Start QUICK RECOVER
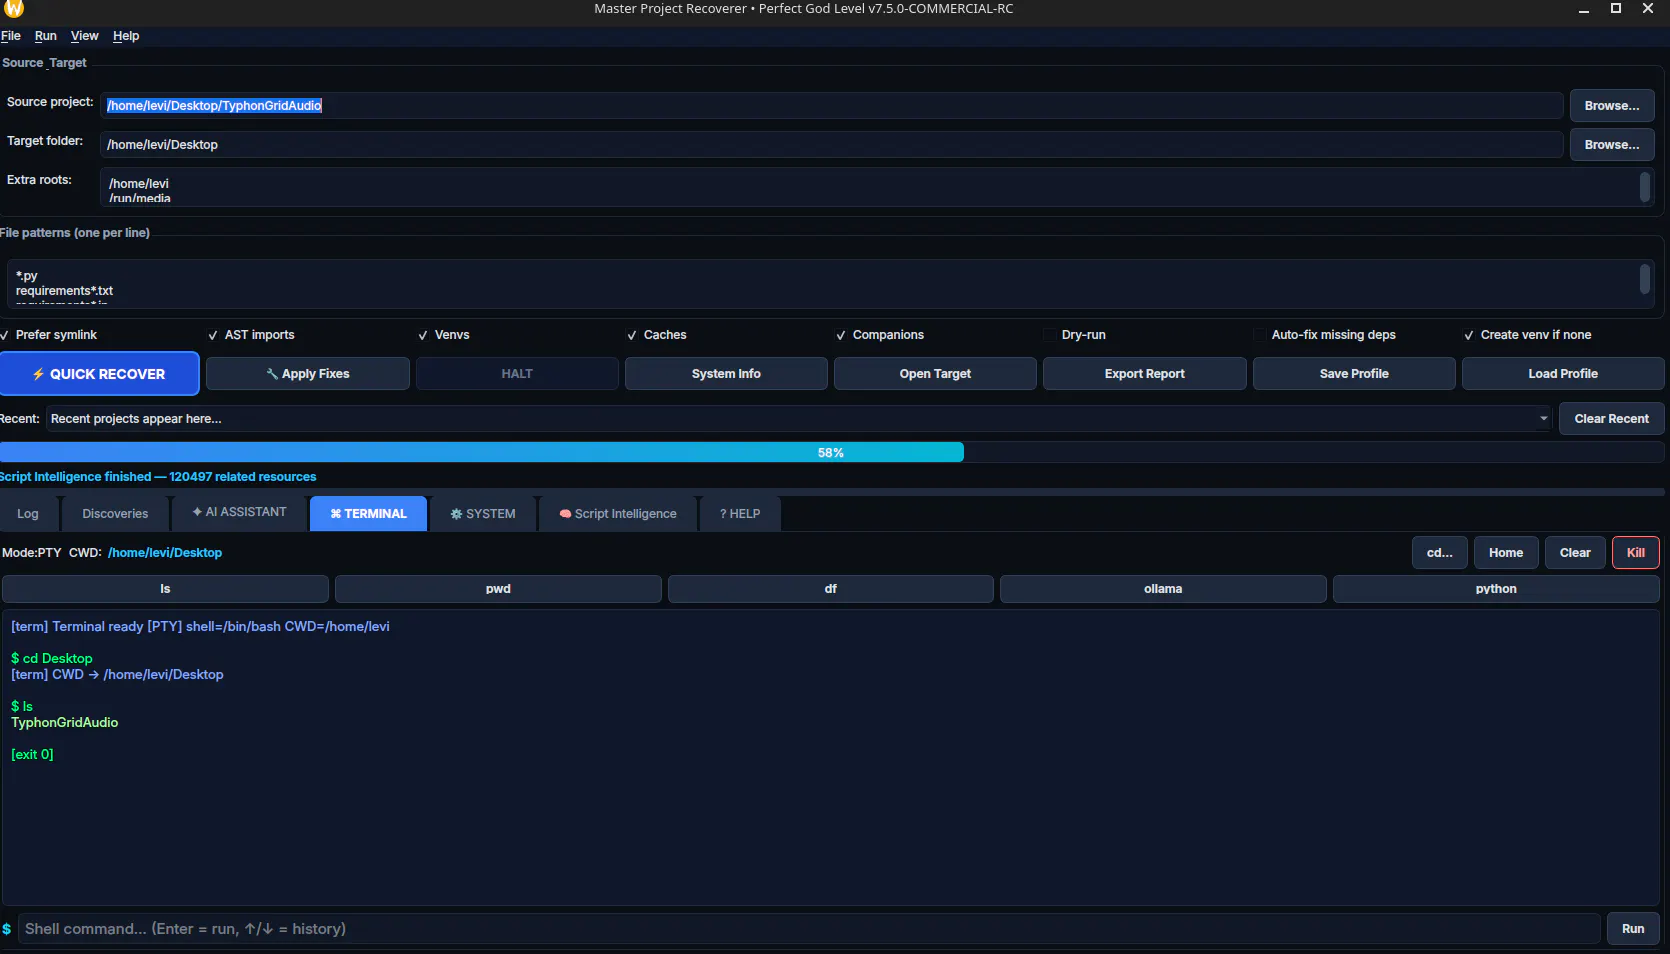1670x954 pixels. (x=99, y=374)
